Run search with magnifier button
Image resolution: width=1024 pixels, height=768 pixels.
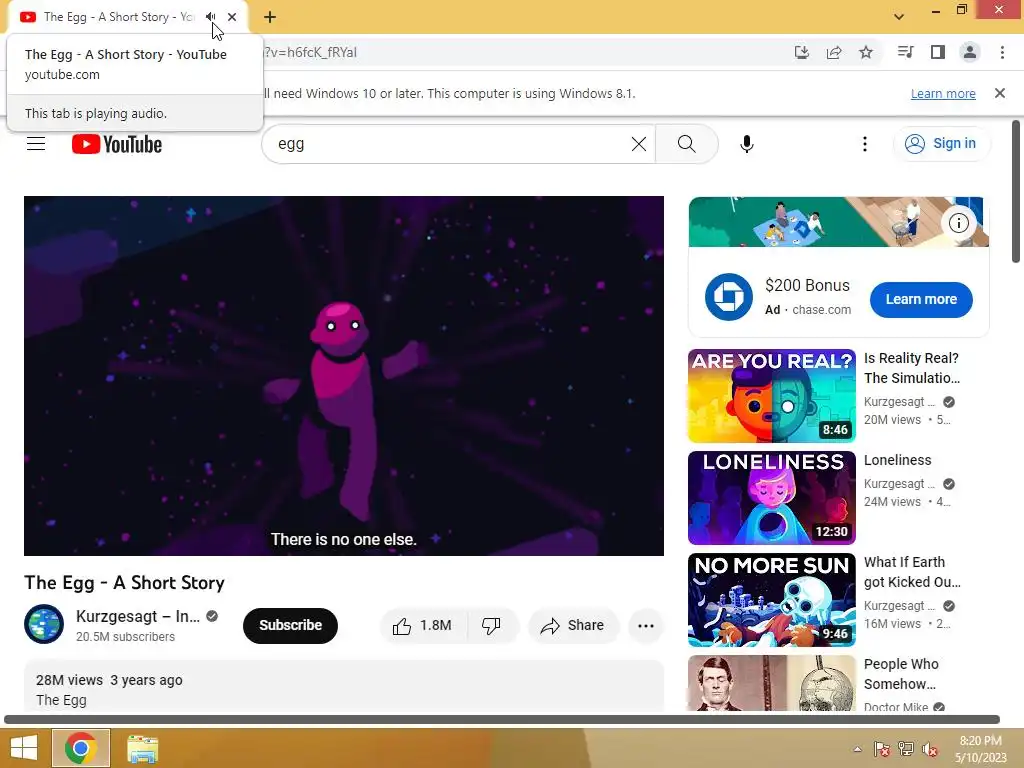coord(686,144)
